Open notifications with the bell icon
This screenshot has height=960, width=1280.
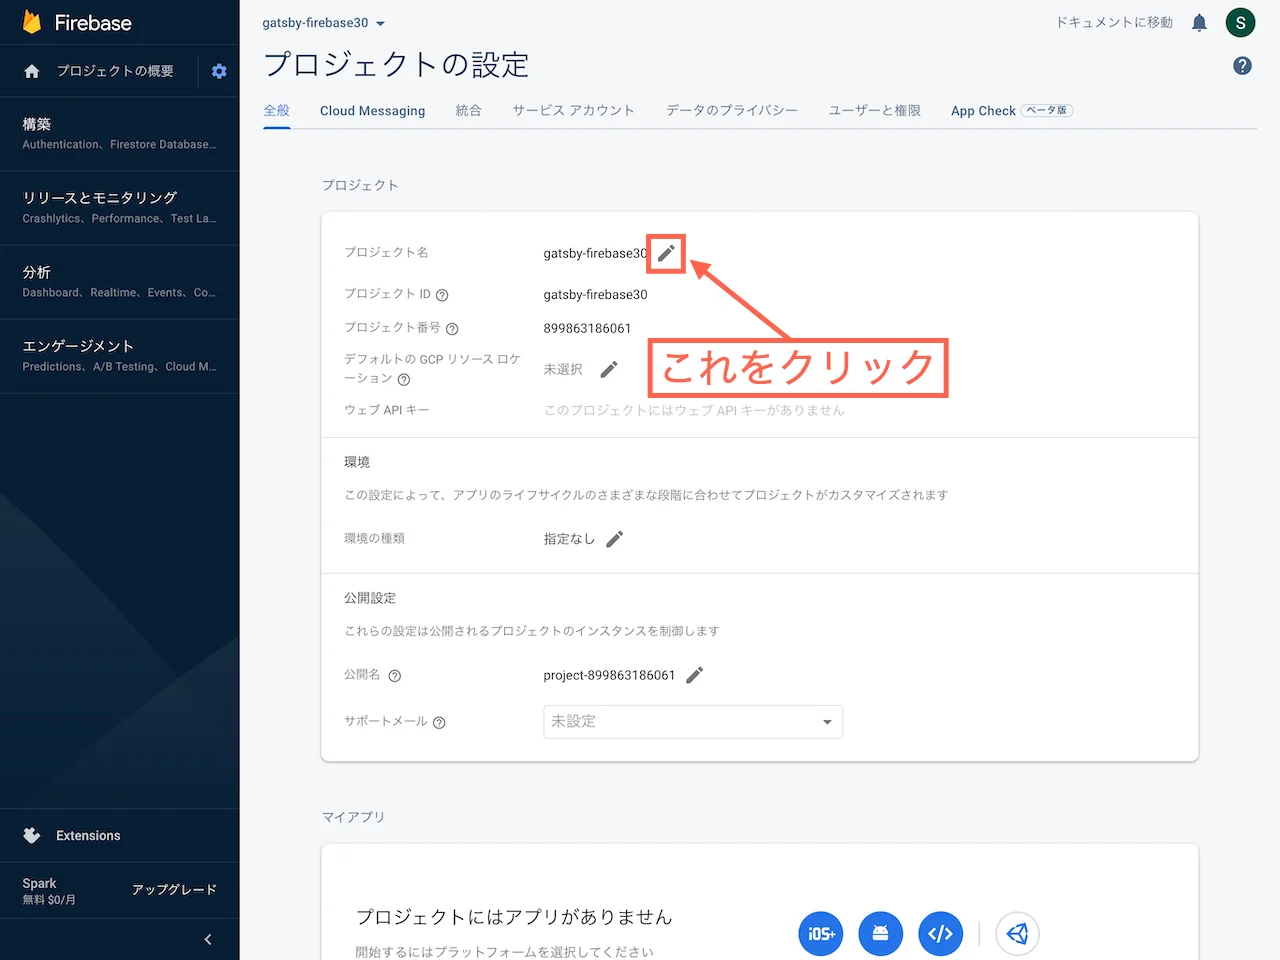(1199, 22)
